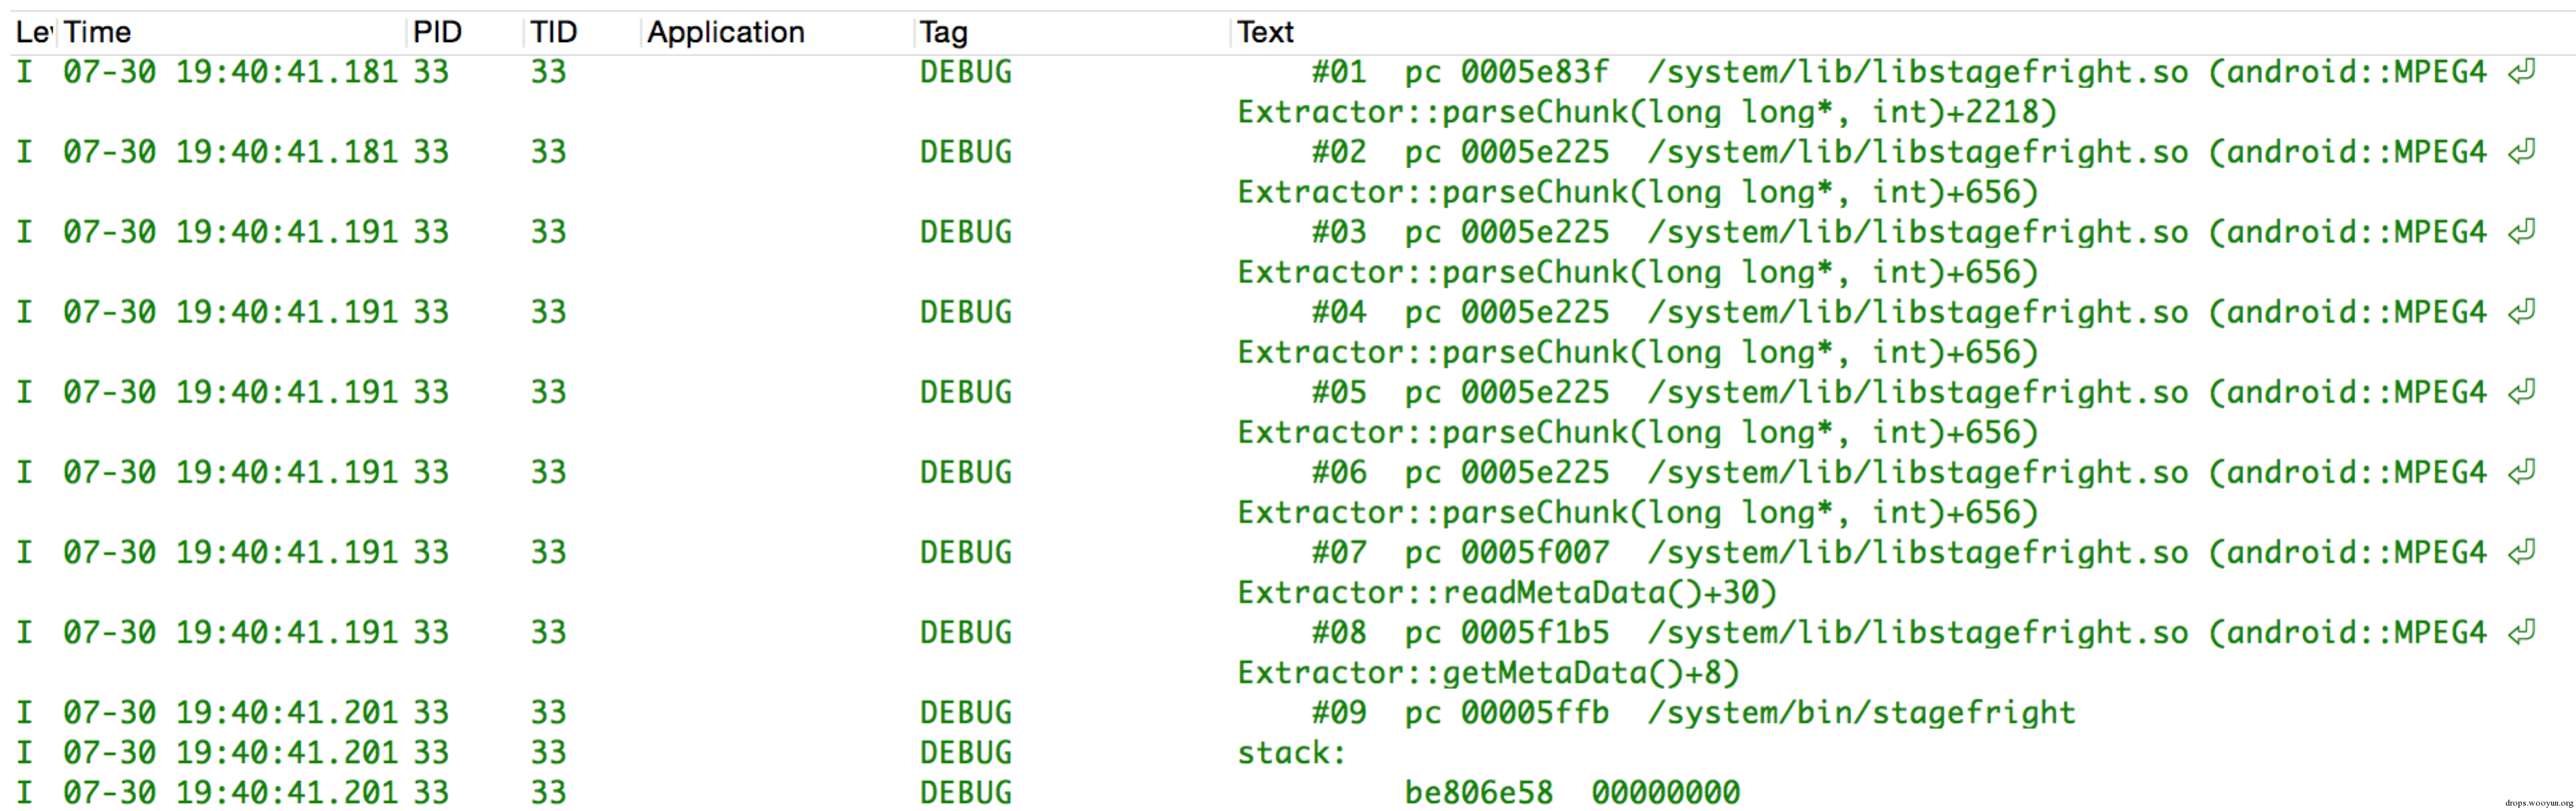Click wrap arrow icon on #07 row
The image size is (2576, 811).
coord(2522,552)
